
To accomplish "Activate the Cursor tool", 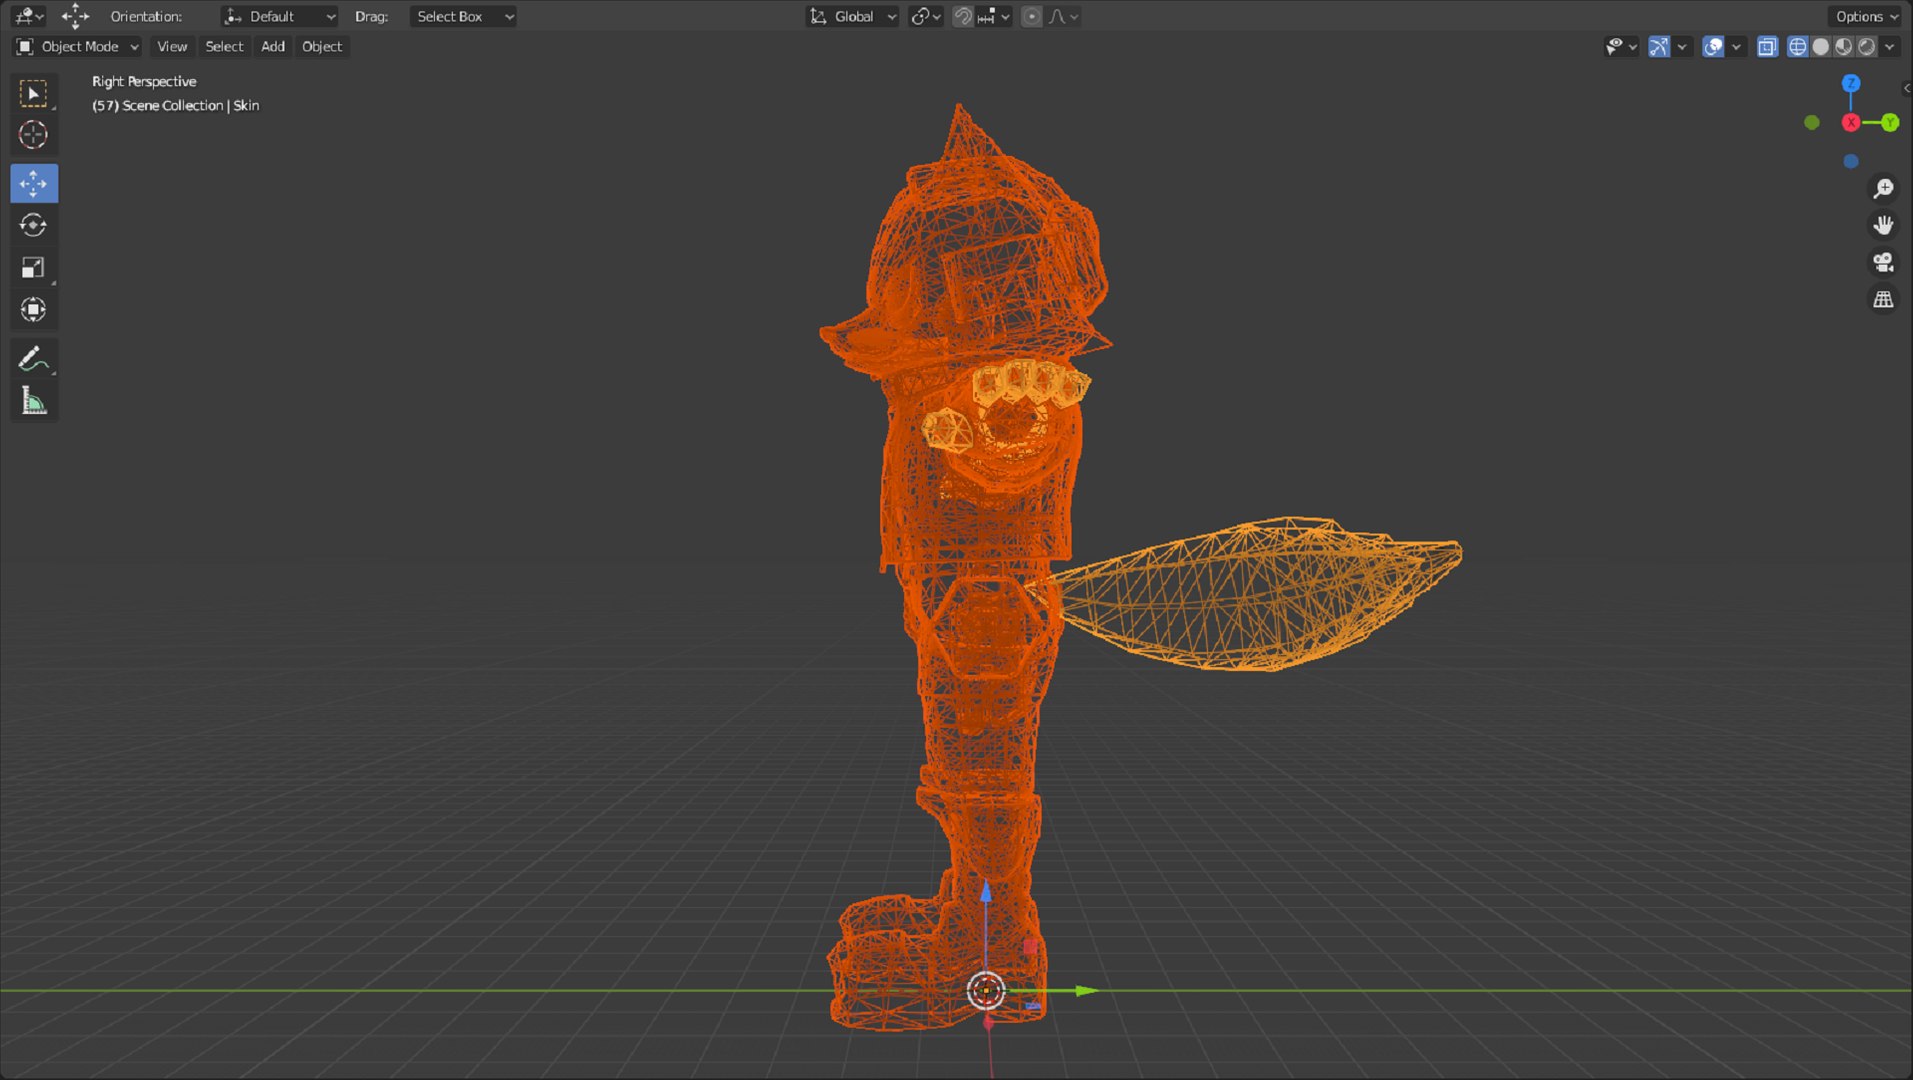I will pyautogui.click(x=33, y=135).
